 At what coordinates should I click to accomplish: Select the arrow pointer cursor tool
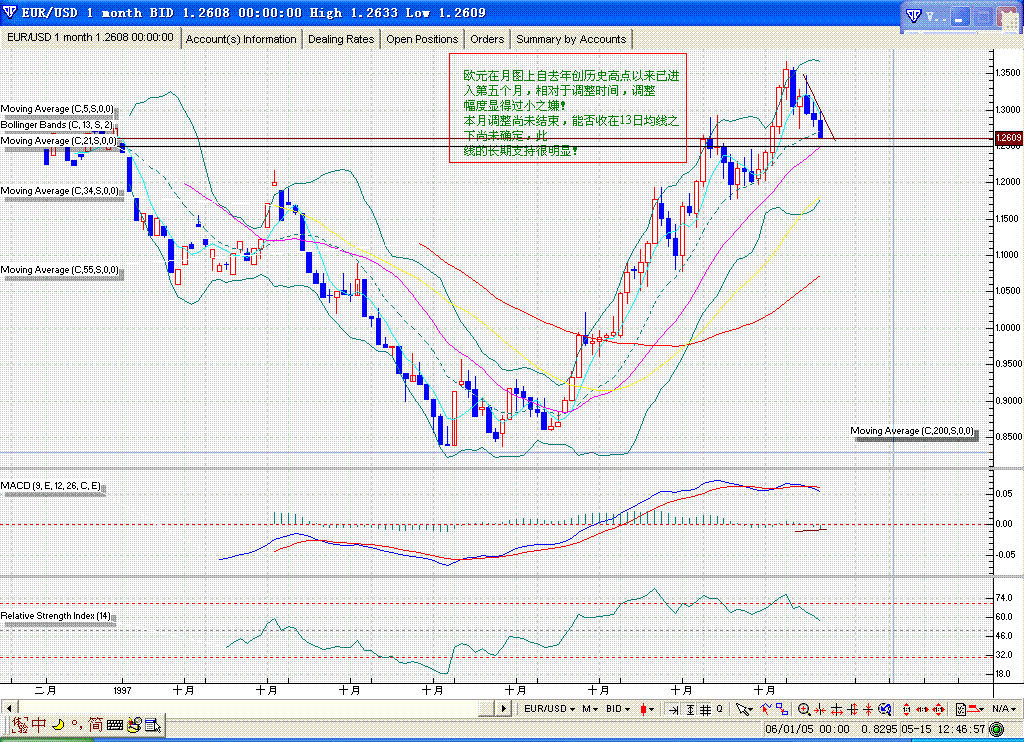743,709
